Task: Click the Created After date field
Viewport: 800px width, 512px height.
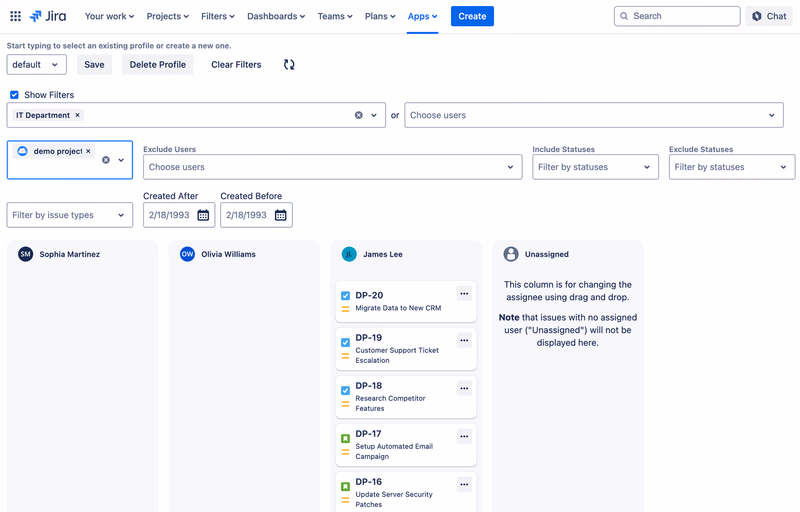Action: [x=179, y=215]
